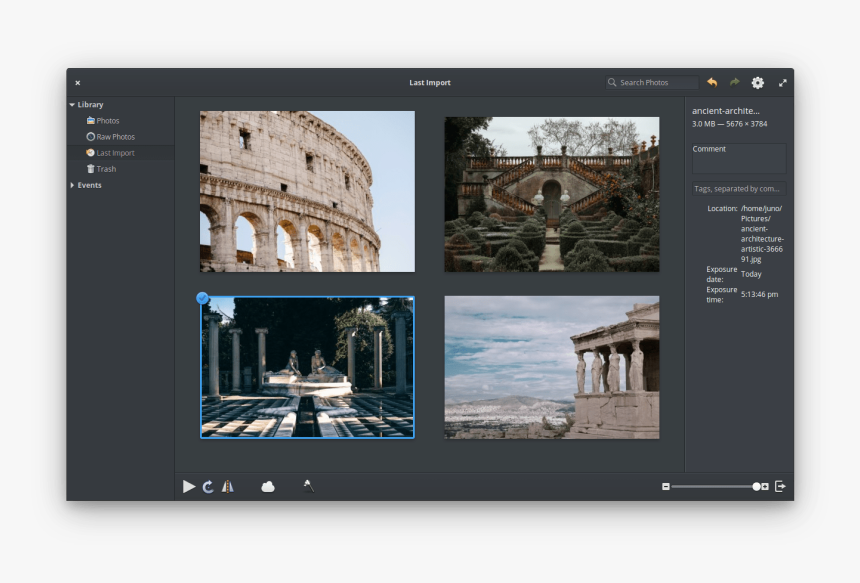Select the Colosseum photo thumbnail

(307, 192)
